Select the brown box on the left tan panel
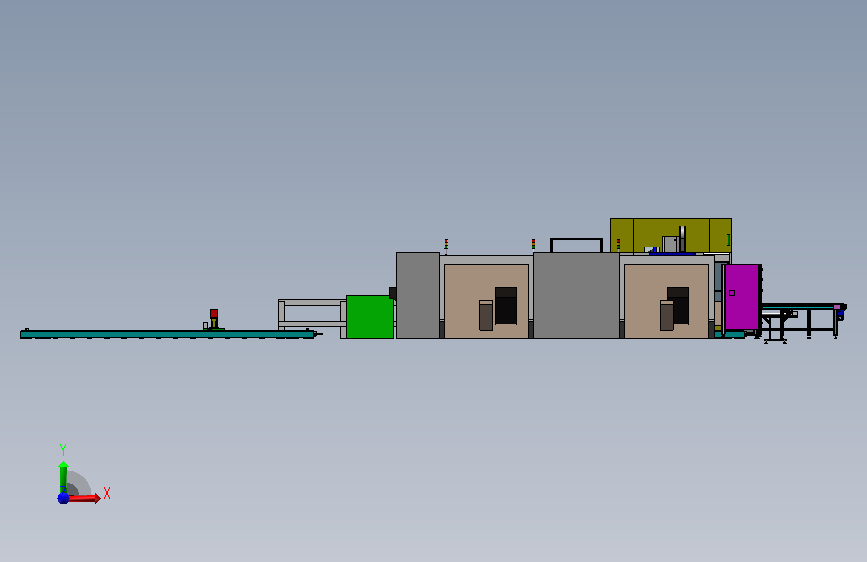 coord(485,315)
